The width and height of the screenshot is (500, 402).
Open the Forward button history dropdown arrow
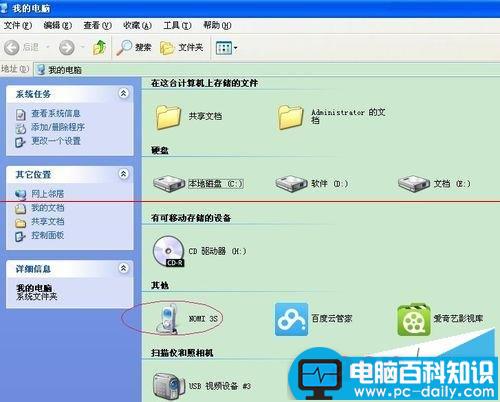click(x=82, y=47)
